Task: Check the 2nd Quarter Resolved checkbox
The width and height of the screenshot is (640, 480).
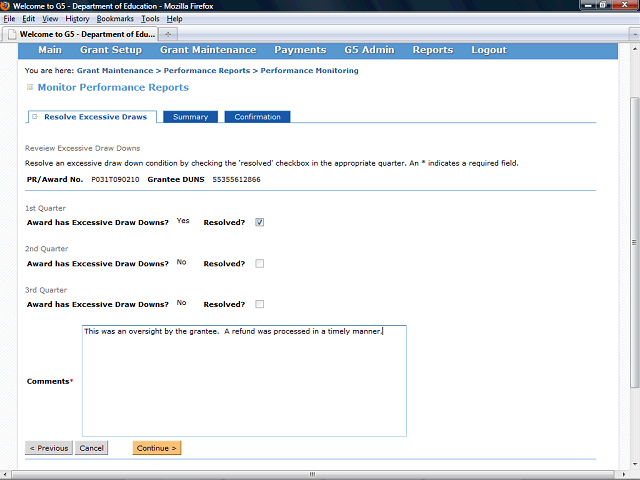Action: click(x=260, y=264)
